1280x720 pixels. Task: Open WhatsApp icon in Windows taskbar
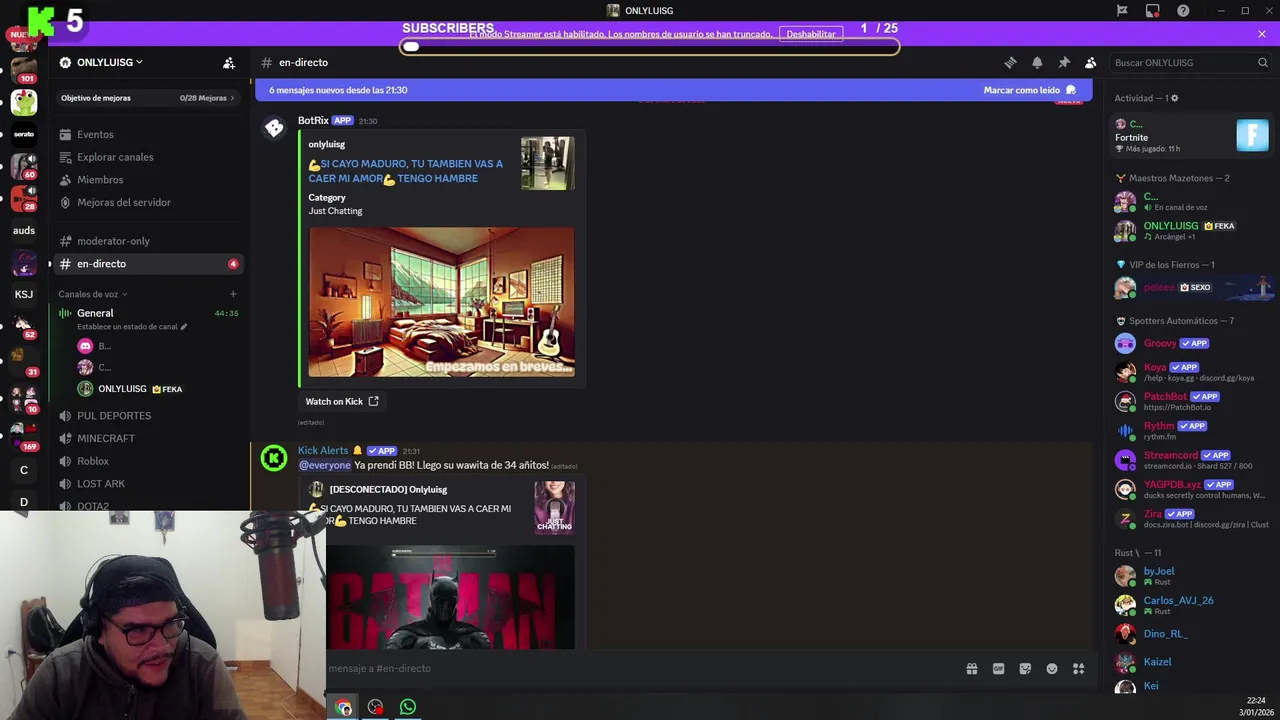coord(408,707)
